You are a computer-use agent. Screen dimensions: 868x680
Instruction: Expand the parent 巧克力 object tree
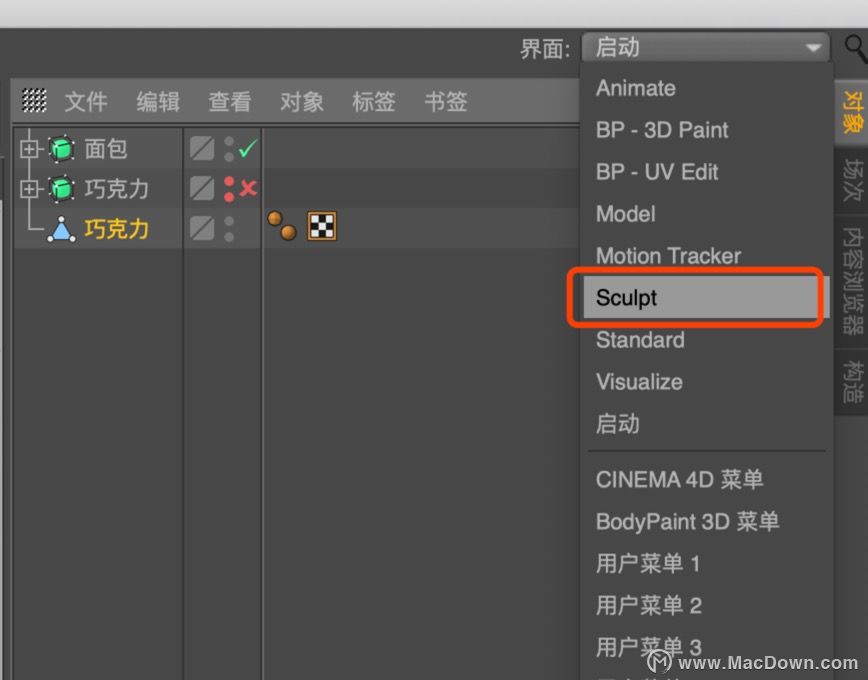(x=29, y=189)
